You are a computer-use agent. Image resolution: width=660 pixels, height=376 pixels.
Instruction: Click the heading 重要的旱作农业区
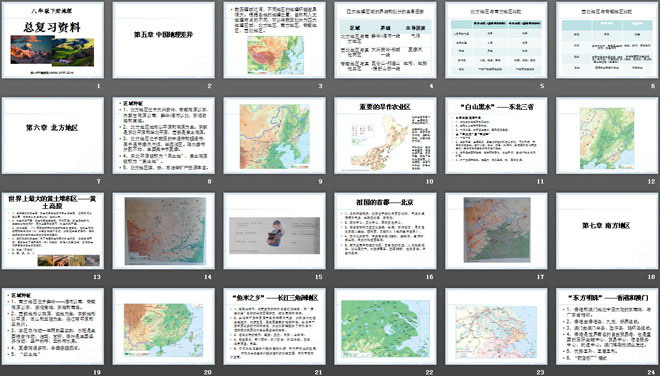[x=385, y=107]
